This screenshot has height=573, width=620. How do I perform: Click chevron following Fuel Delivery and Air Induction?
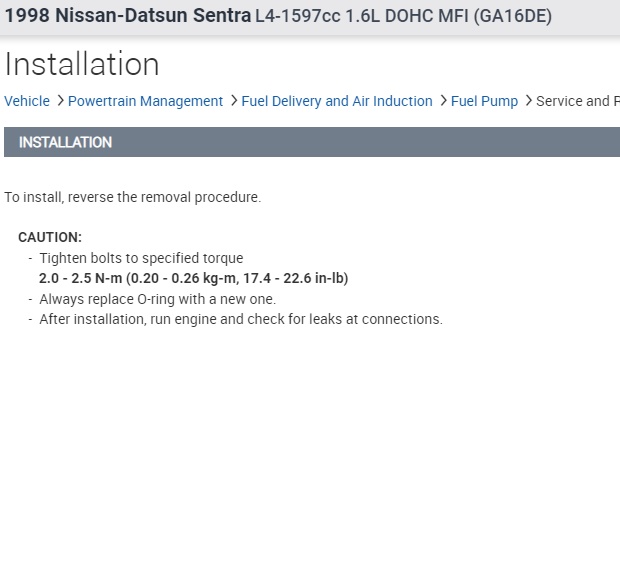tap(443, 101)
